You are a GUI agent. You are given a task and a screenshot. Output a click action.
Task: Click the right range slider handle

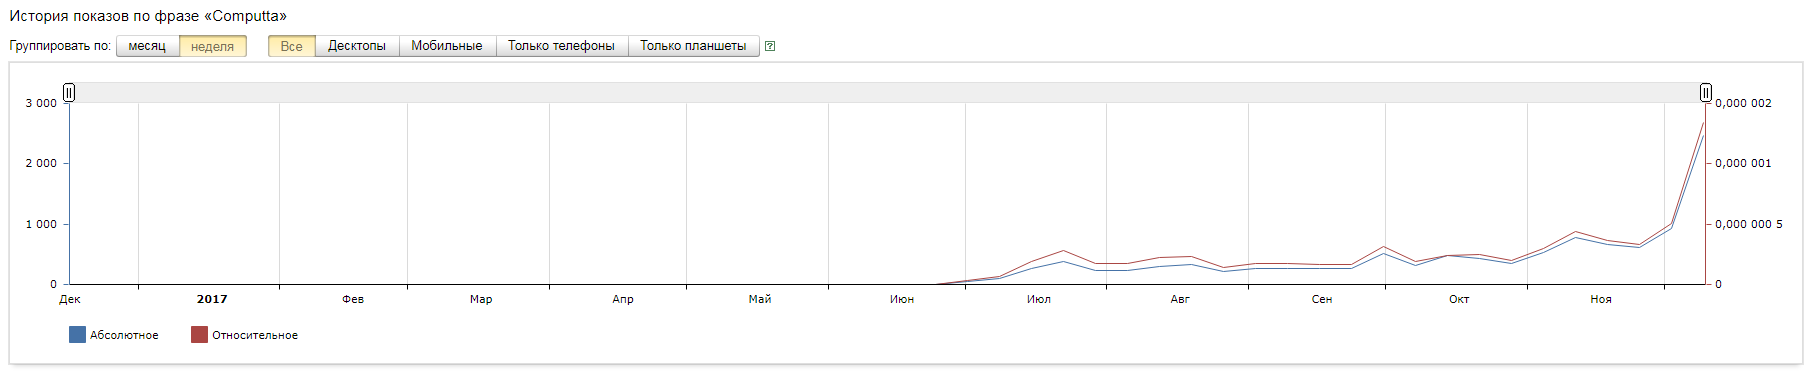pyautogui.click(x=1706, y=93)
